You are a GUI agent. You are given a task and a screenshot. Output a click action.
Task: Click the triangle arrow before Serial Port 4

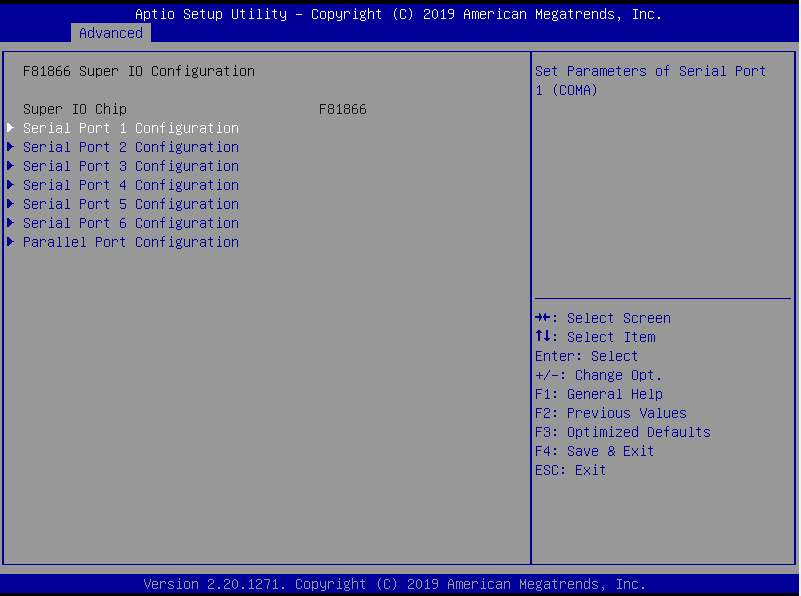[11, 185]
